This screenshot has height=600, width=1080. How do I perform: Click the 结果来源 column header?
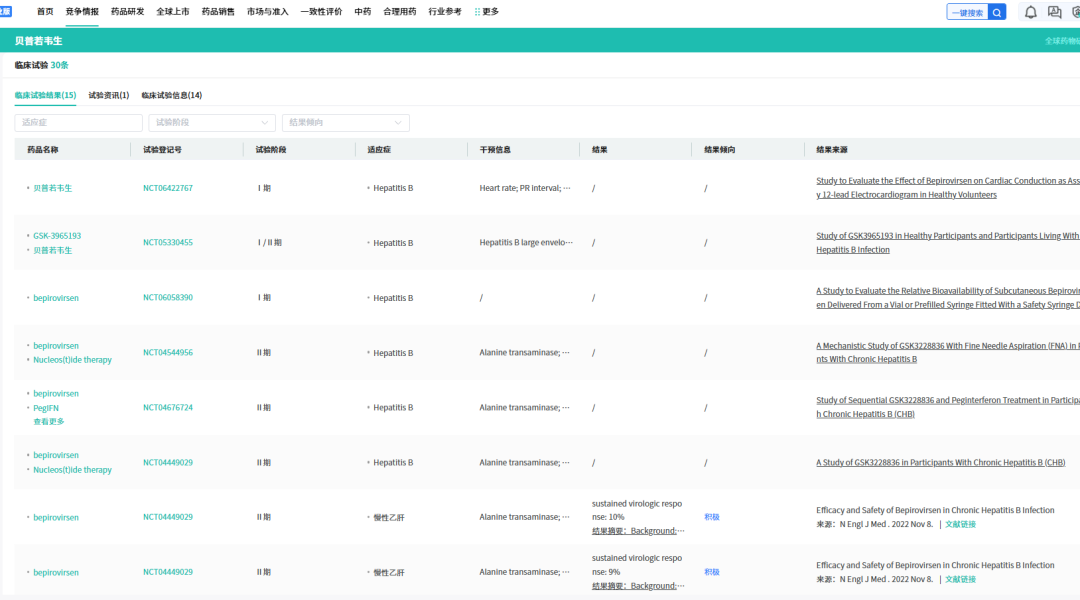tap(832, 149)
